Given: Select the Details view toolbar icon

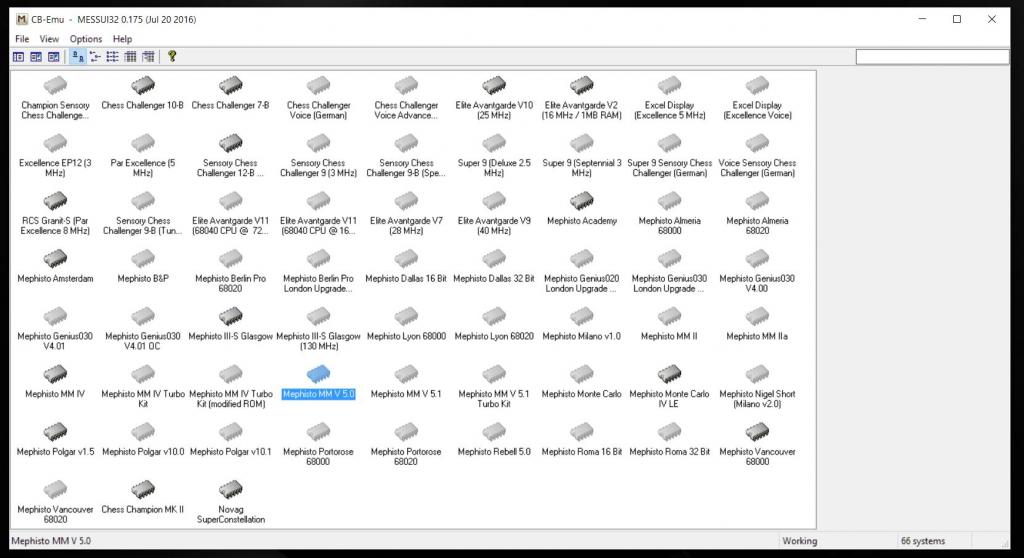Looking at the screenshot, I should click(130, 57).
